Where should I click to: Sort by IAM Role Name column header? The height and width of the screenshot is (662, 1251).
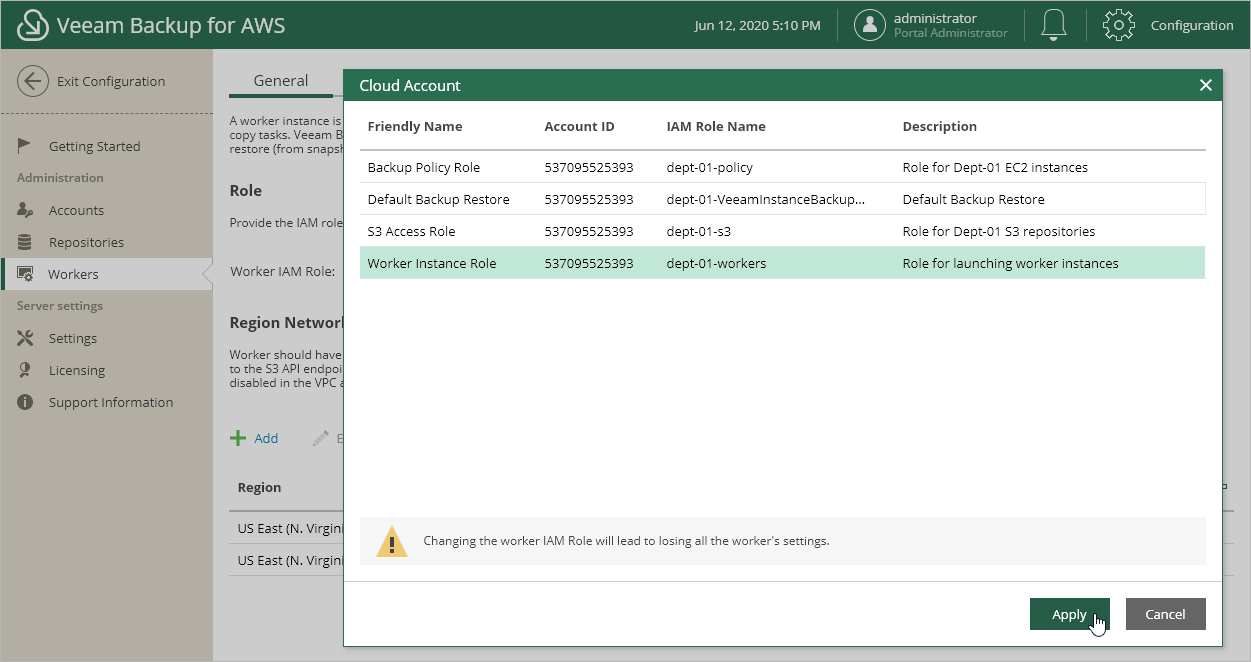point(716,126)
